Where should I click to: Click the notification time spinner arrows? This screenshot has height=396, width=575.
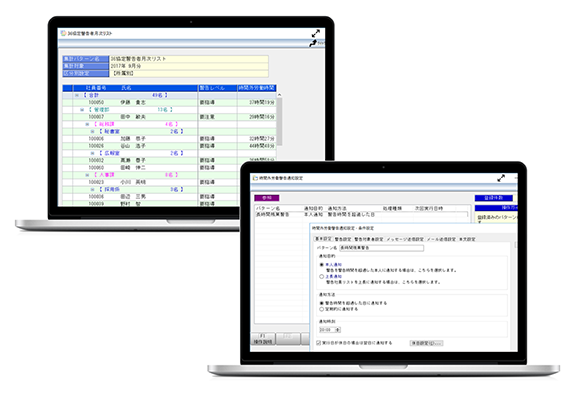[x=338, y=330]
